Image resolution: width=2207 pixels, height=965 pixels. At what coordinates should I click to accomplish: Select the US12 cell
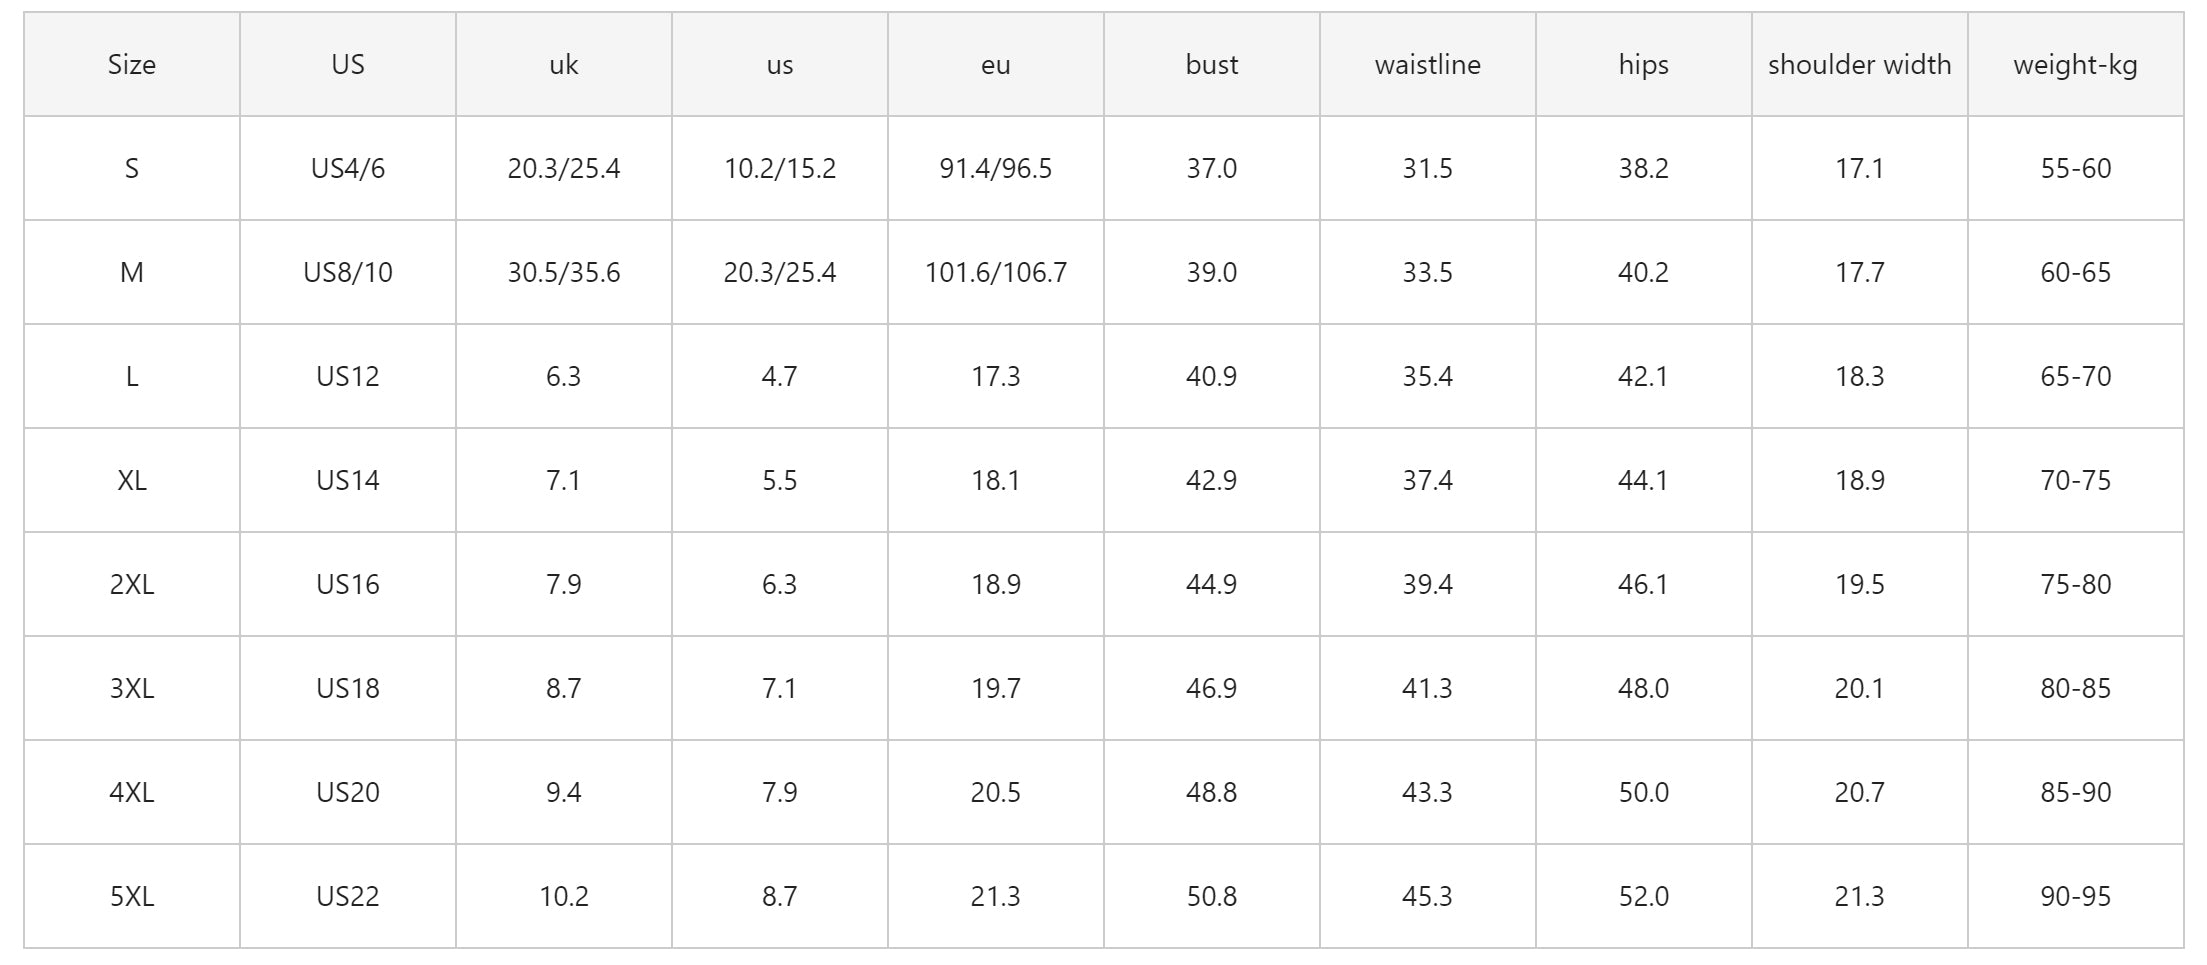click(x=348, y=377)
